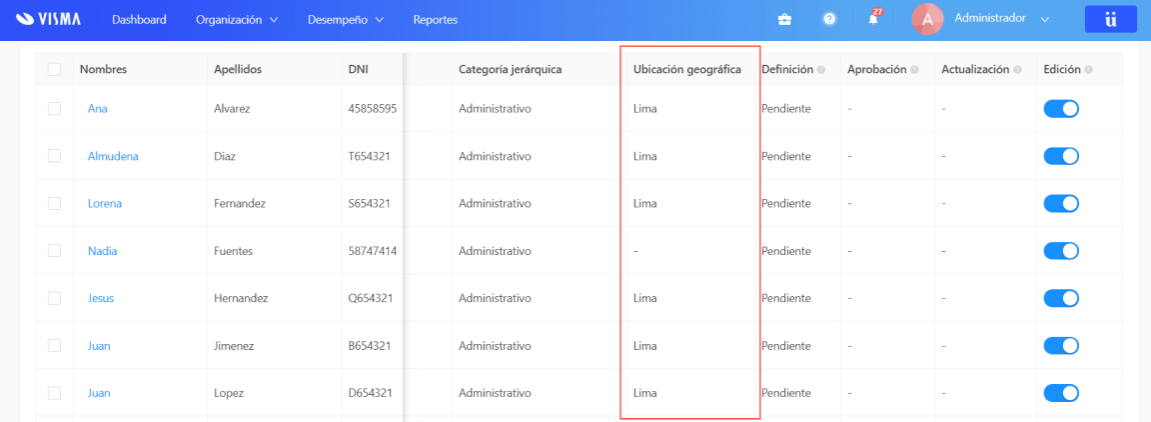This screenshot has width=1151, height=422.
Task: Click DNI value D654321
Action: [369, 393]
